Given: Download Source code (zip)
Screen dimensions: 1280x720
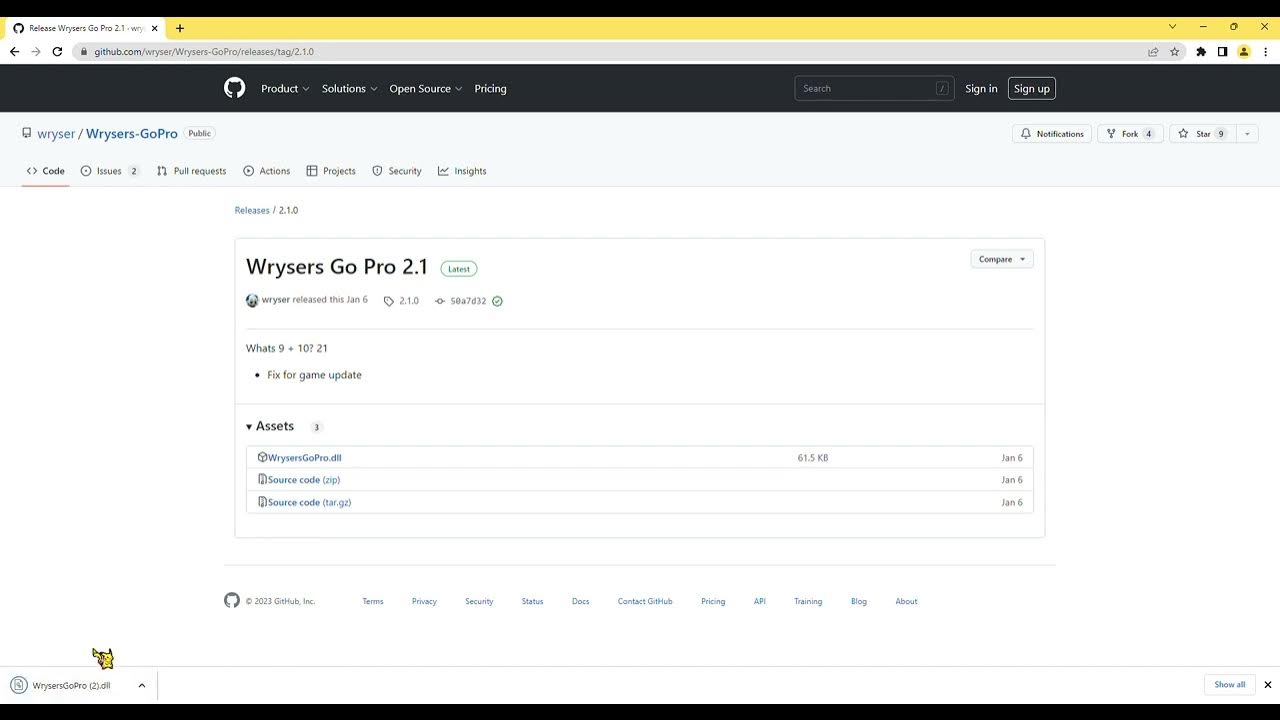Looking at the screenshot, I should 304,479.
